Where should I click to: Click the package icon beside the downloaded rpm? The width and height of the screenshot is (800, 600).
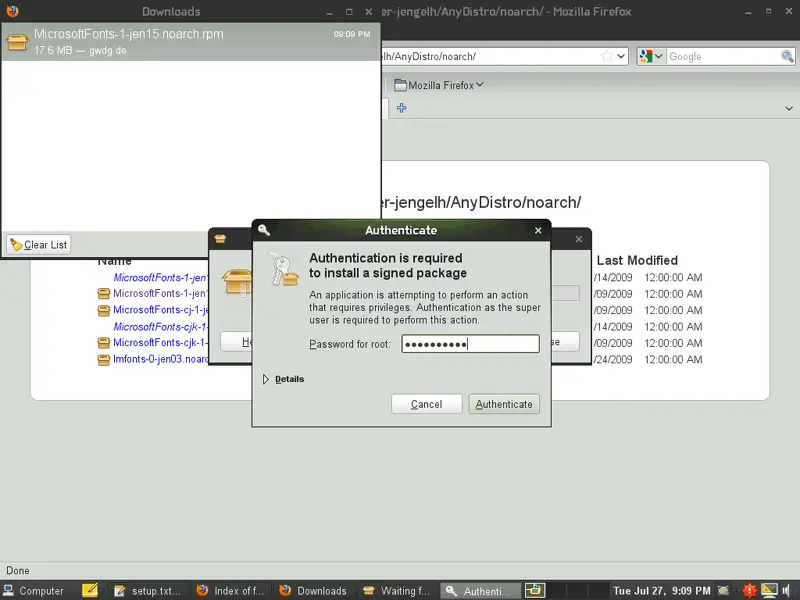(17, 42)
